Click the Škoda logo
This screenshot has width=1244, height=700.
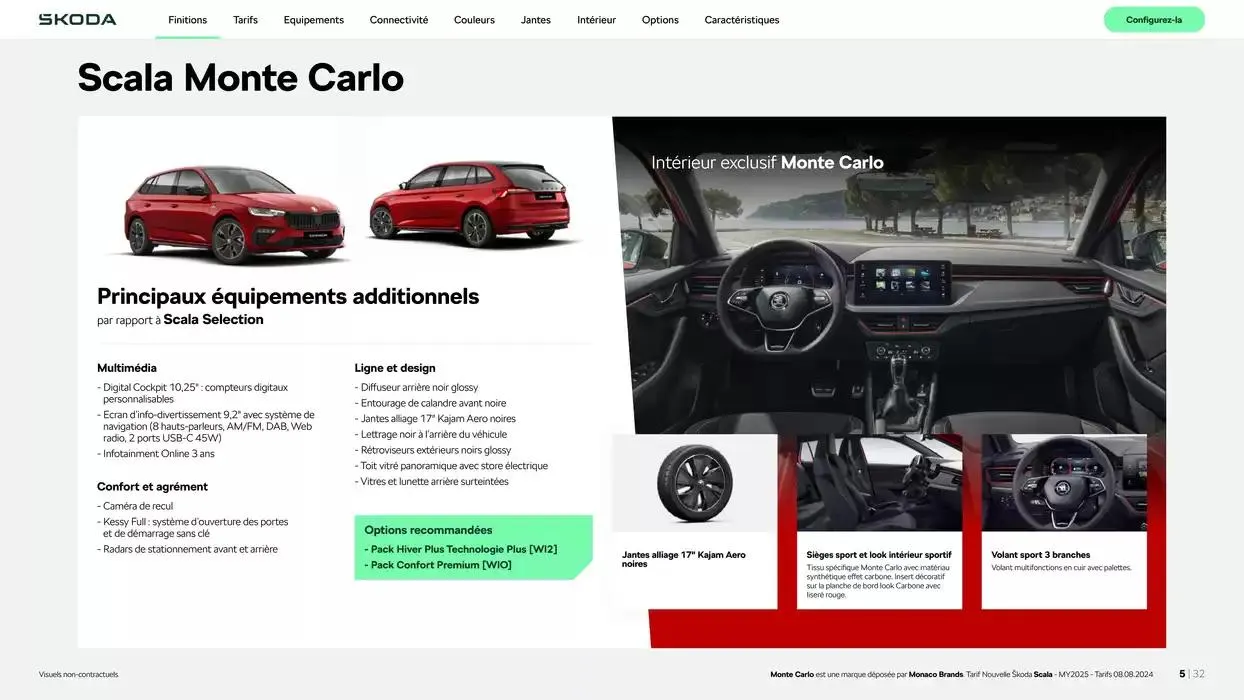point(77,19)
